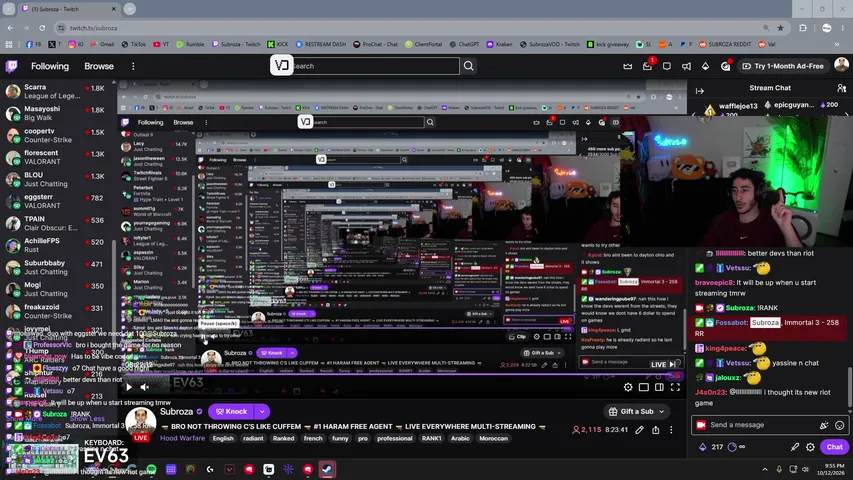Image resolution: width=853 pixels, height=480 pixels.
Task: Open the emote picker in chat box
Action: [x=839, y=425]
